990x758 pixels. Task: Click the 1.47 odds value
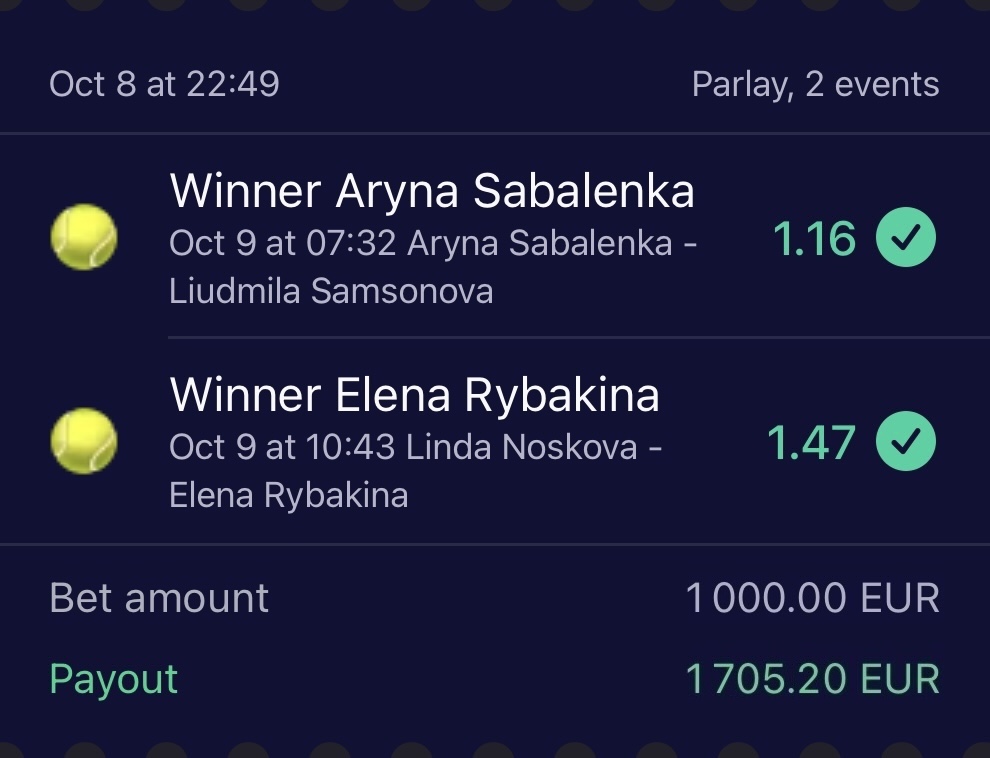pyautogui.click(x=811, y=443)
